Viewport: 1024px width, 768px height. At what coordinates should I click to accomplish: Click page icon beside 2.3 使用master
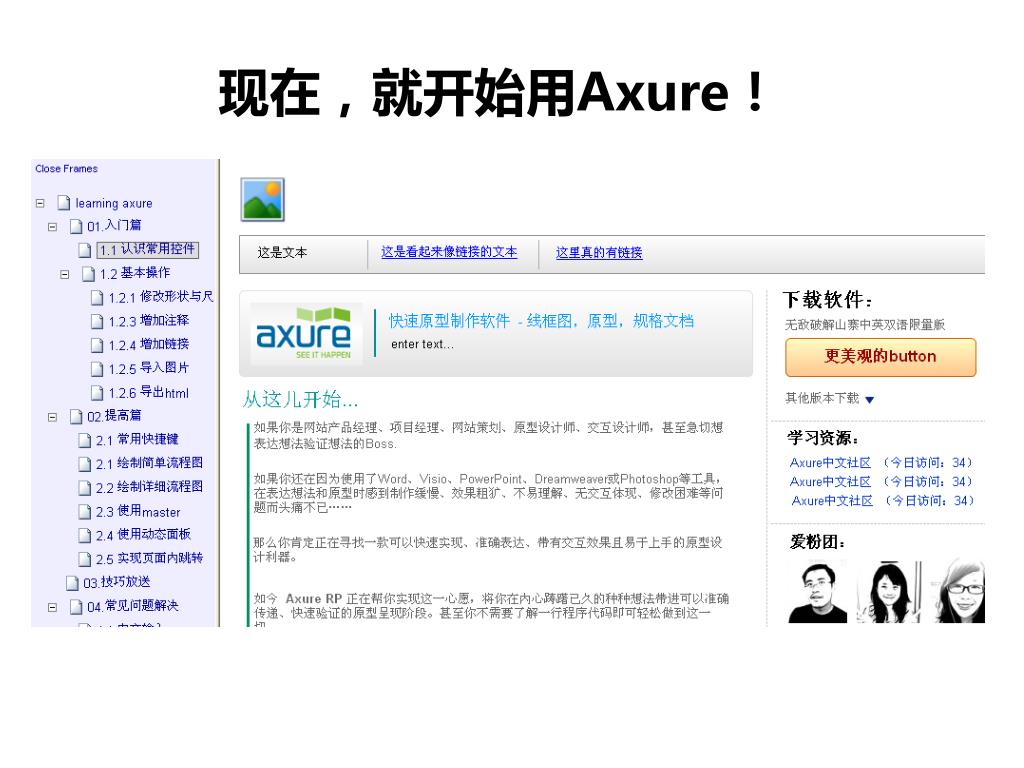click(85, 511)
